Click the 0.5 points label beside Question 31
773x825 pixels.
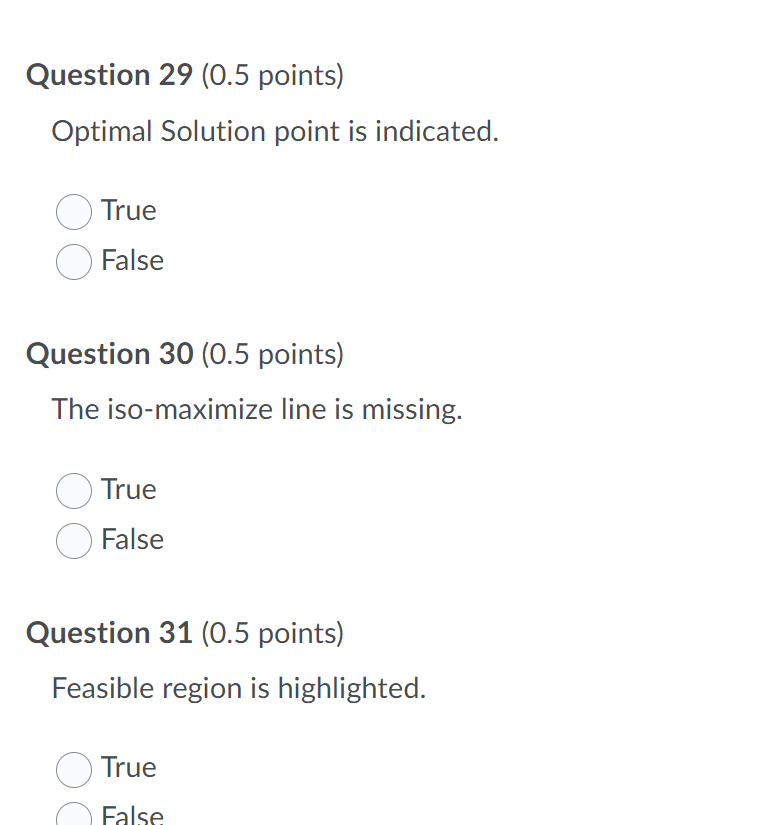click(x=273, y=633)
